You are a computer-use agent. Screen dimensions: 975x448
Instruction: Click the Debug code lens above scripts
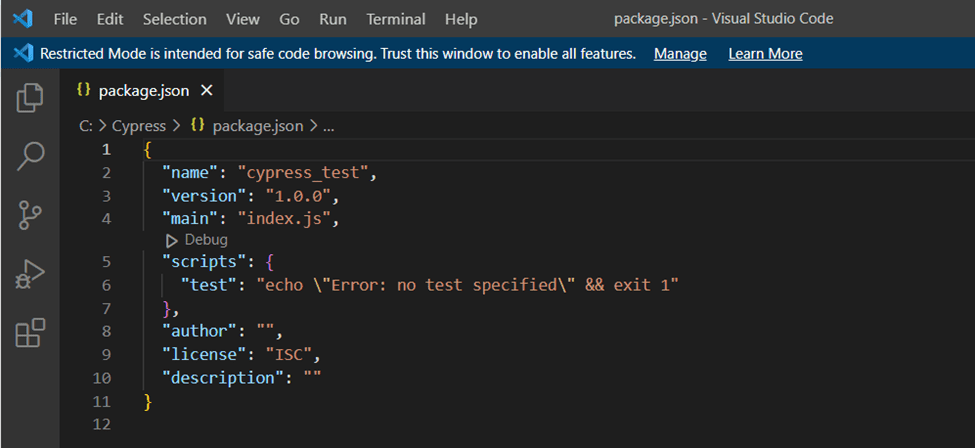(x=197, y=240)
